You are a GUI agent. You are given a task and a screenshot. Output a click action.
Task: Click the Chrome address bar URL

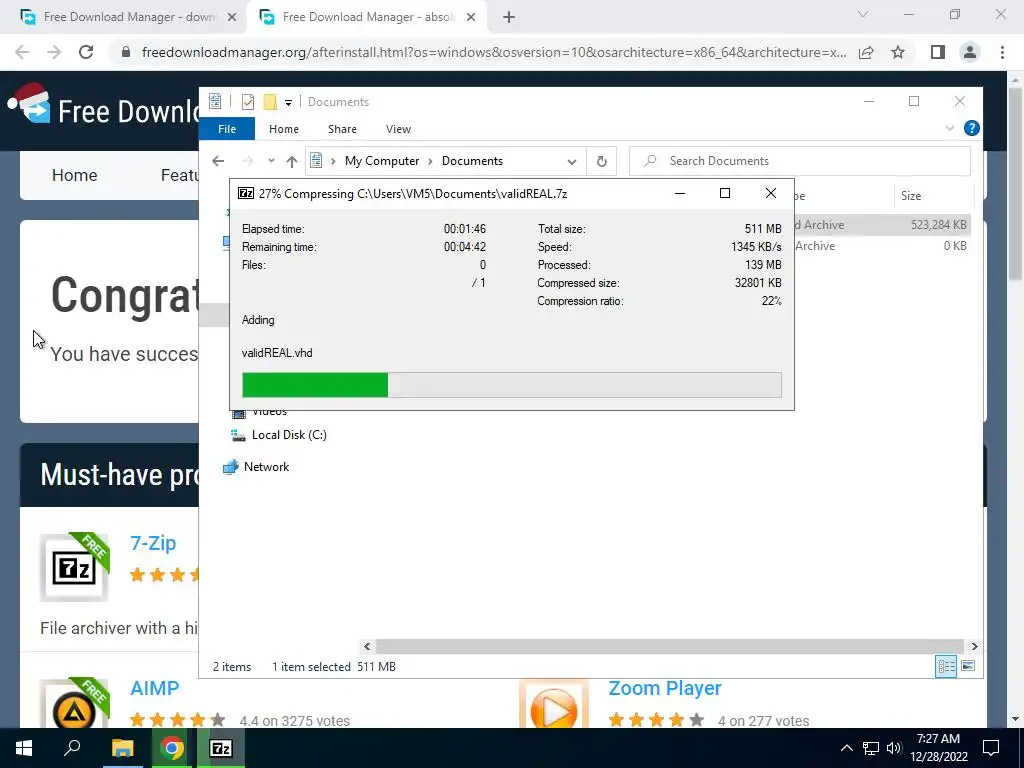(x=494, y=52)
